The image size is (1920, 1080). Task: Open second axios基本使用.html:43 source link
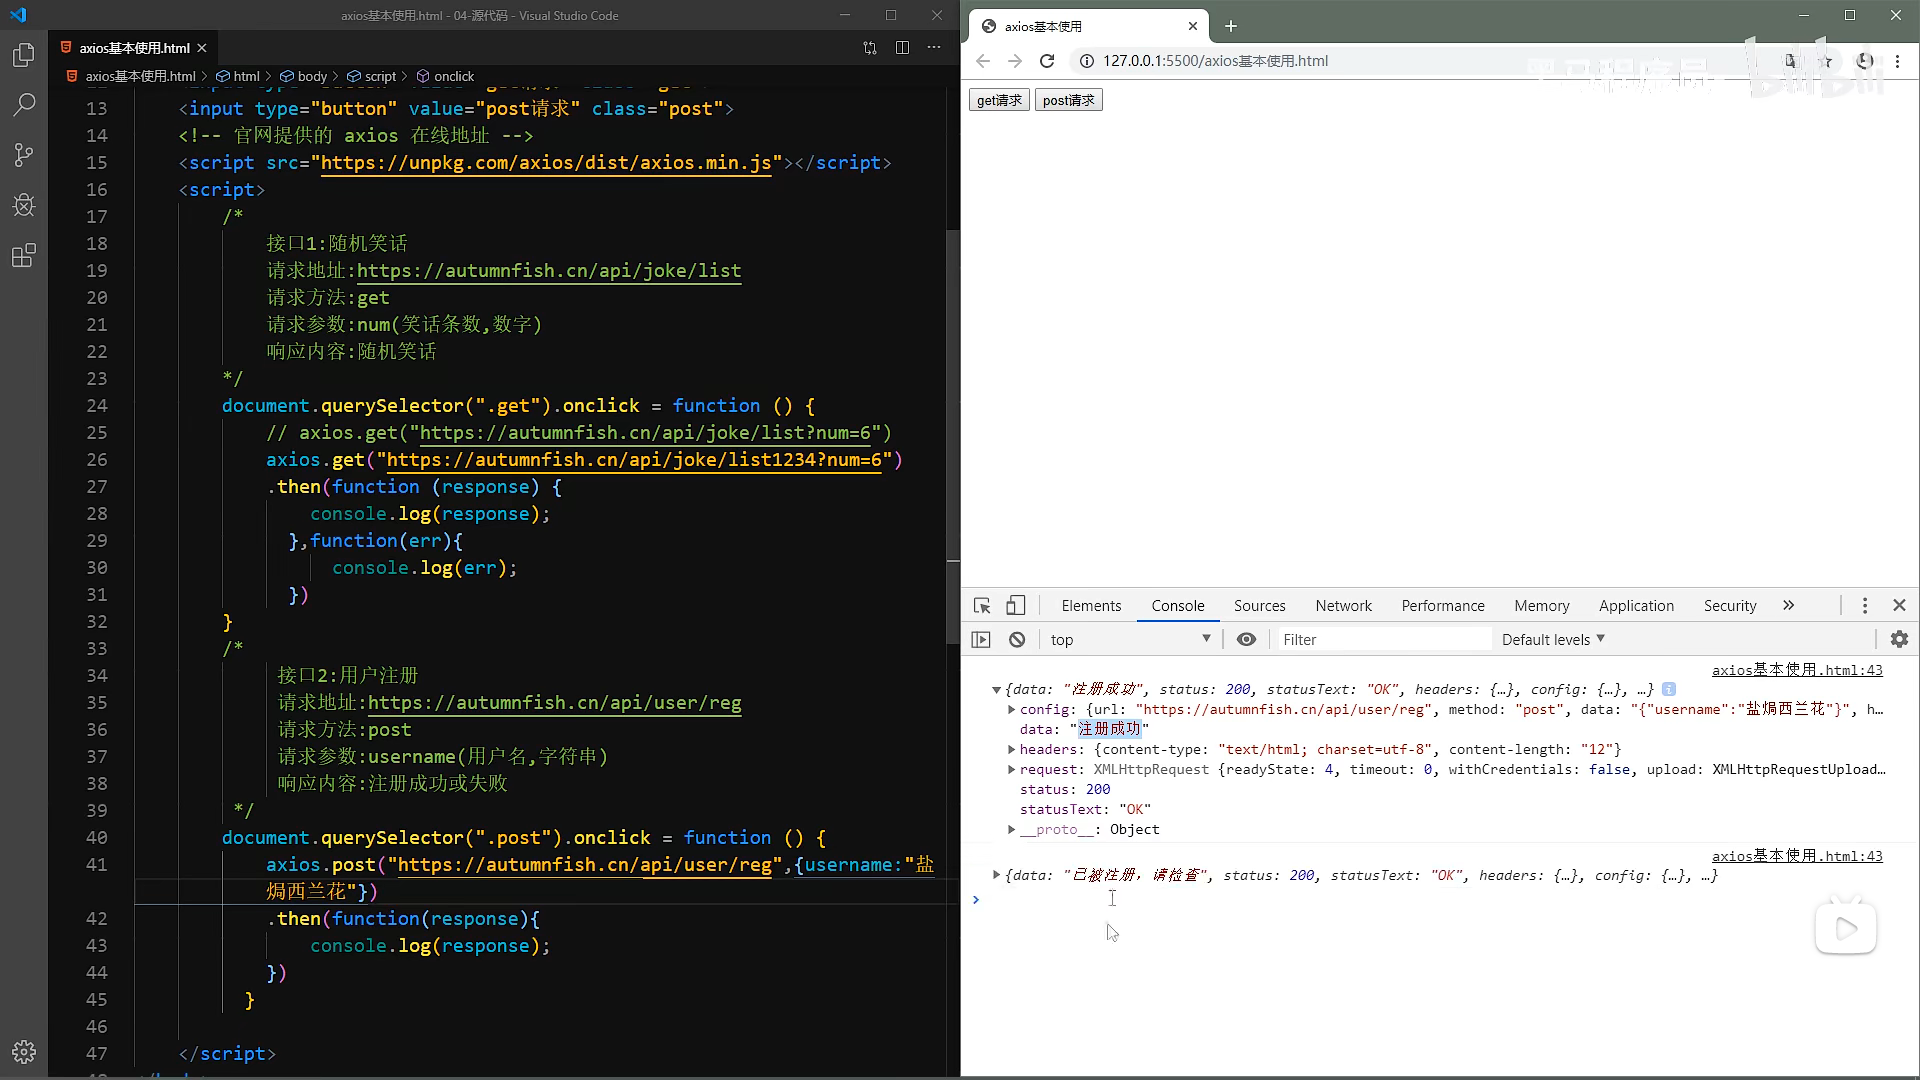[1797, 856]
